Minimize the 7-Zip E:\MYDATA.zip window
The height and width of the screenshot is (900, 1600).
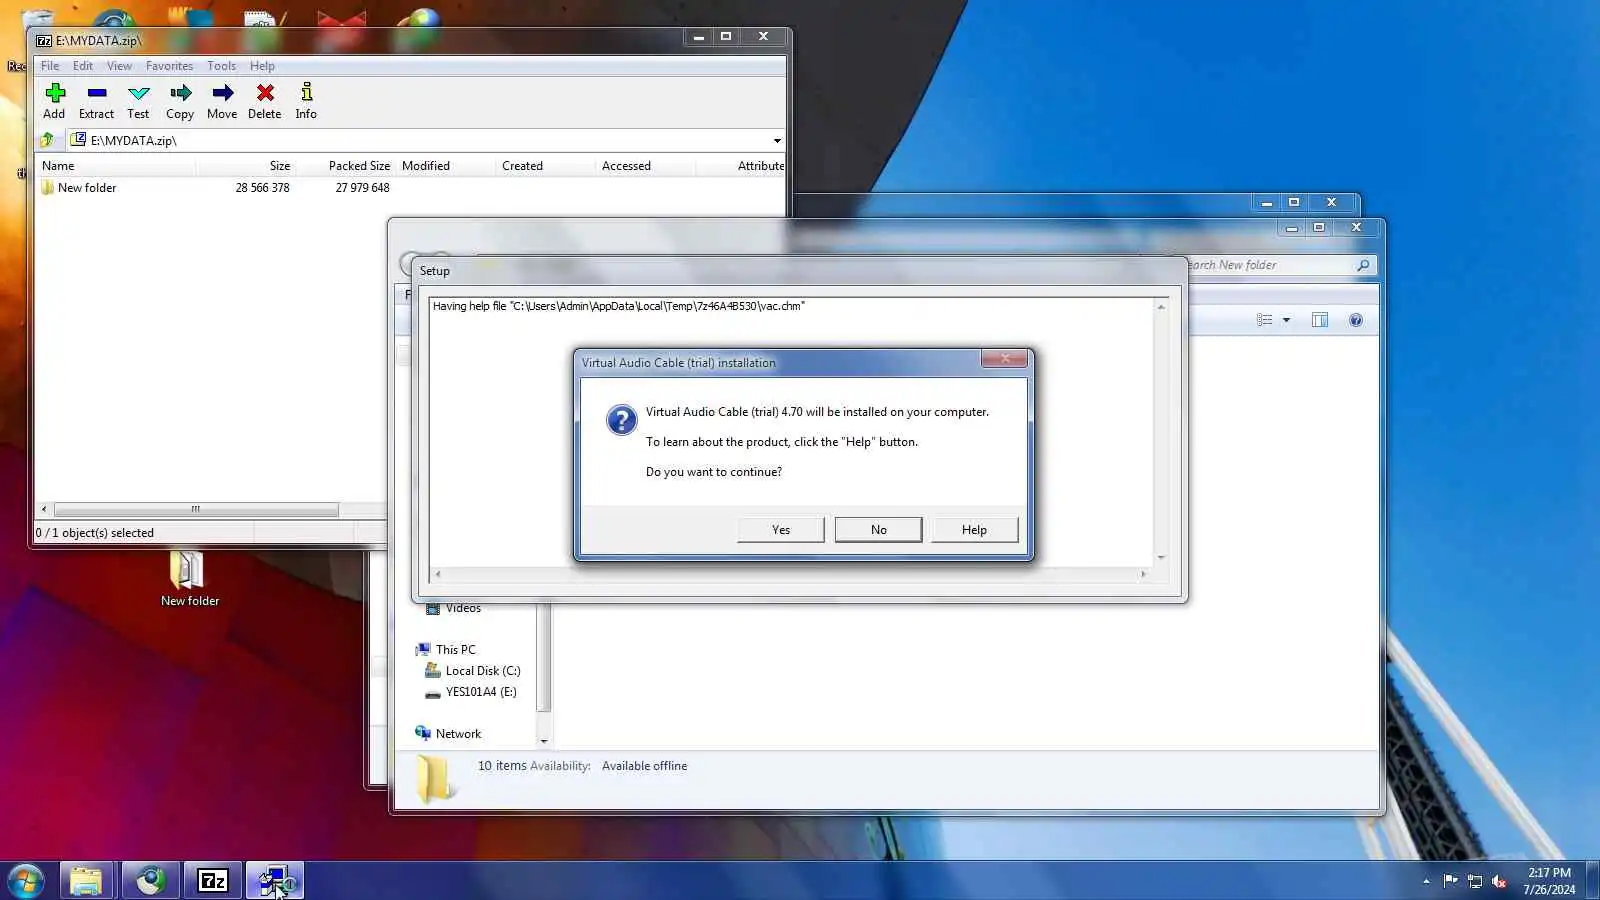pos(698,37)
